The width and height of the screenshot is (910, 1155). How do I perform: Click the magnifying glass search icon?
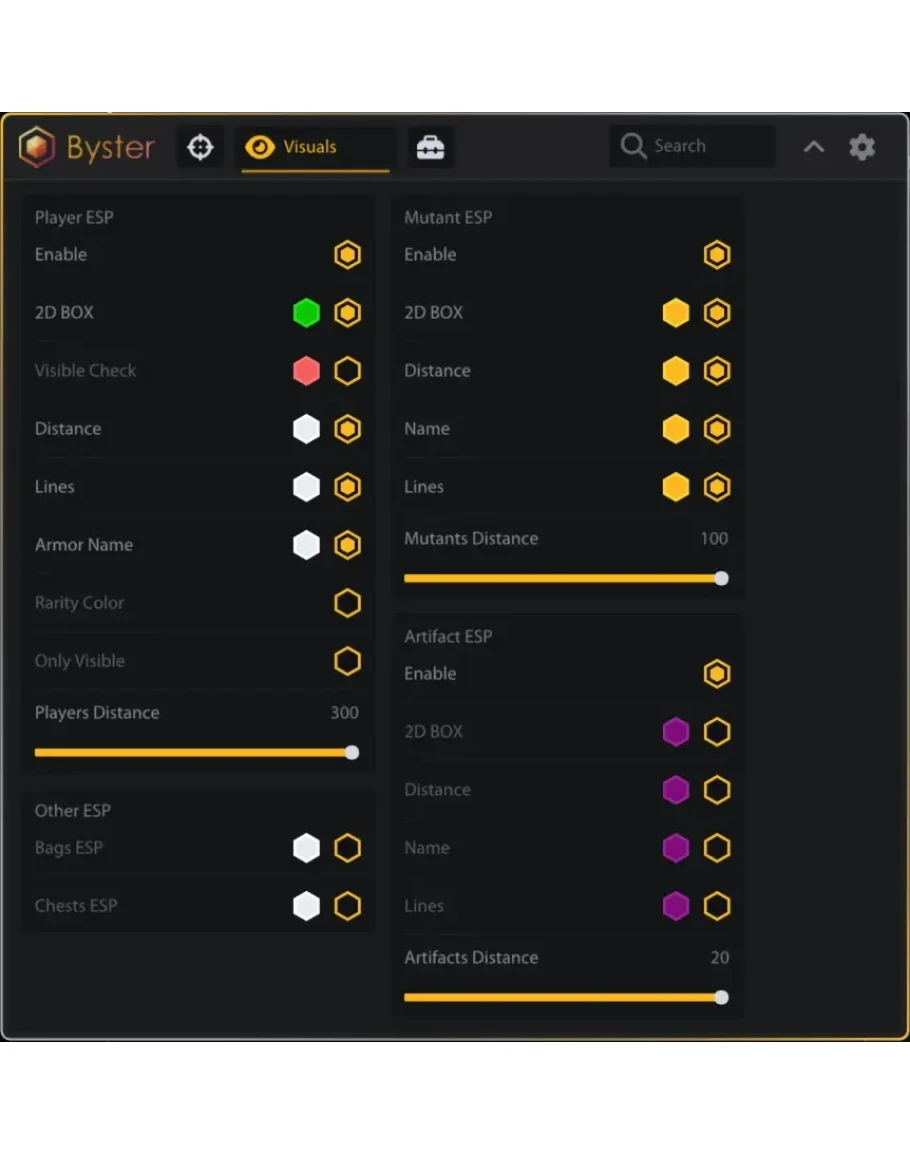633,147
